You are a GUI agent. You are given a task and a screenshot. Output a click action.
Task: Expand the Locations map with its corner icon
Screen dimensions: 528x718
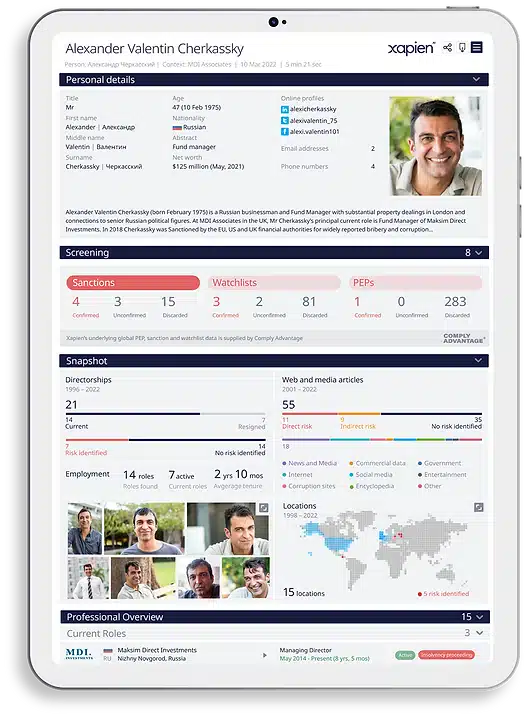click(x=479, y=507)
